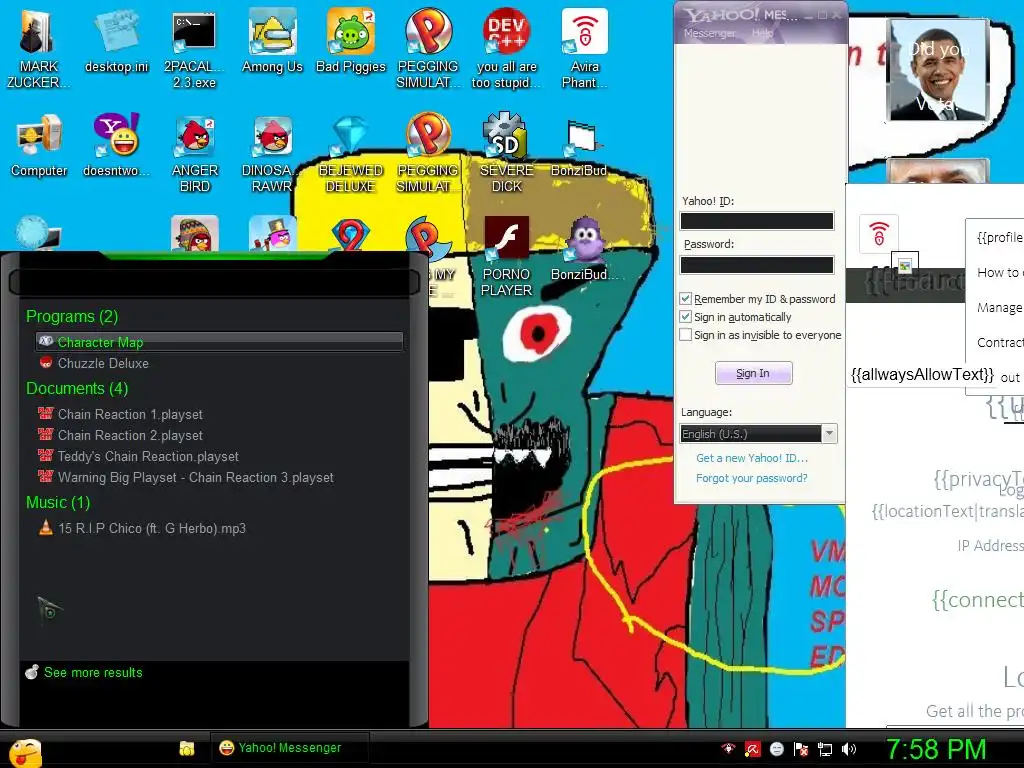Click the Avira logo in the Phantom window
The image size is (1024, 768).
[879, 233]
